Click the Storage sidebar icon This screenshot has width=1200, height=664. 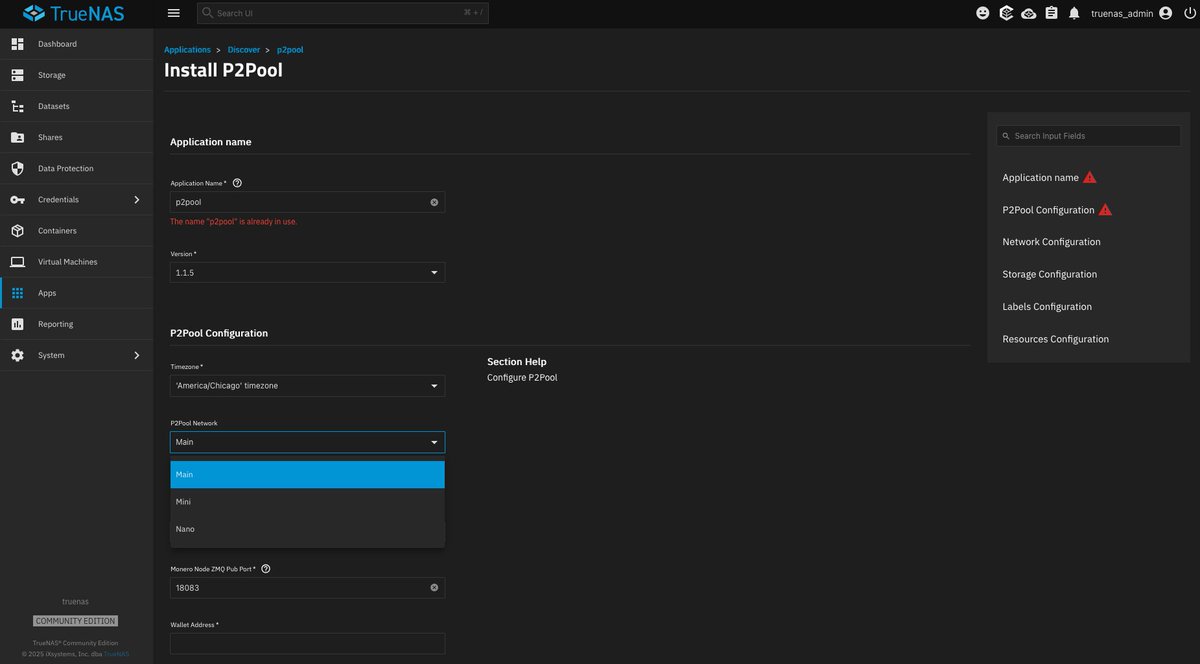click(x=17, y=75)
